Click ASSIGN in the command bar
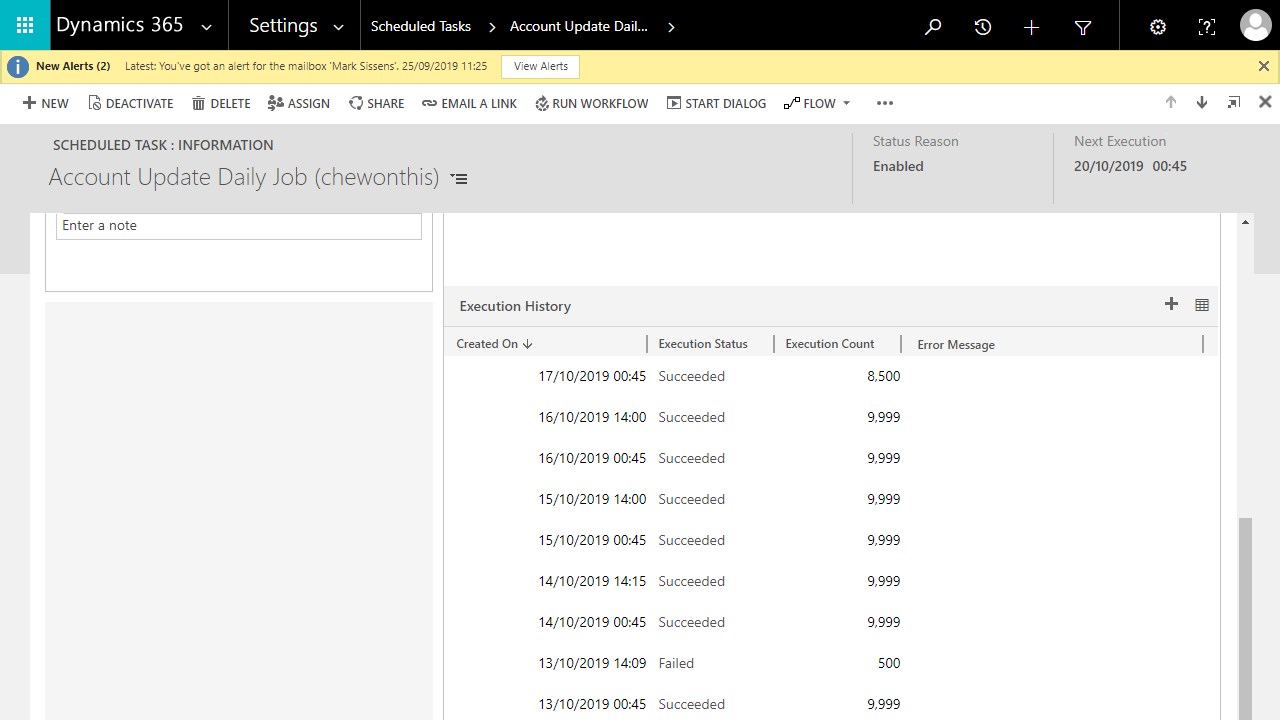Viewport: 1280px width, 720px height. pos(299,103)
